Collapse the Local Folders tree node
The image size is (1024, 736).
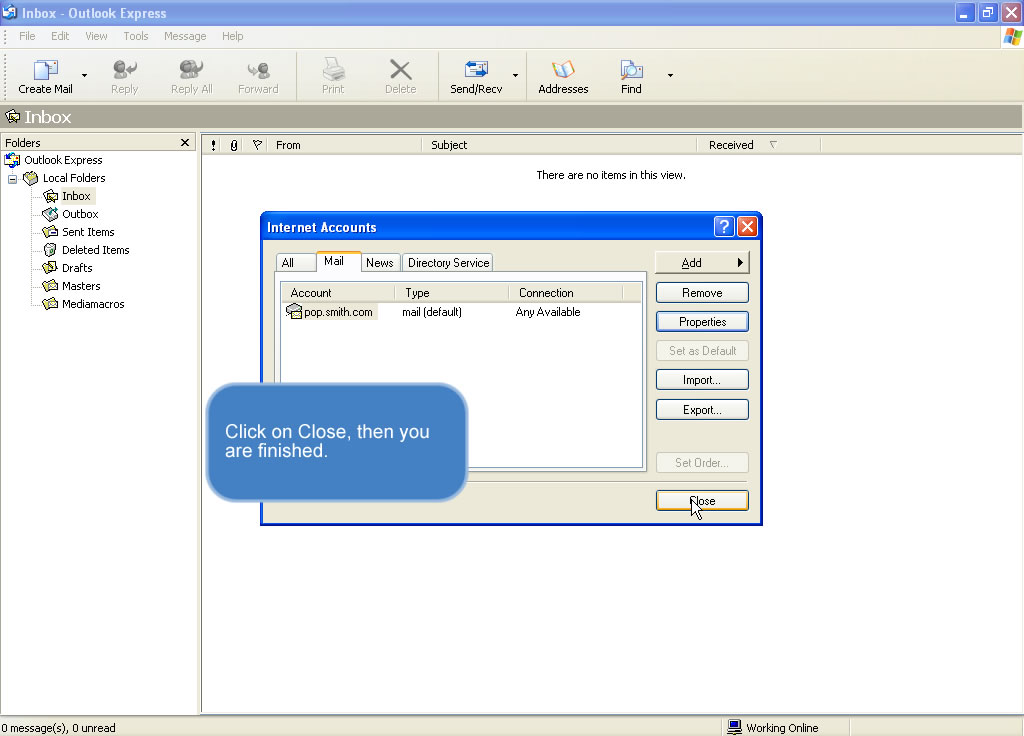pos(13,179)
